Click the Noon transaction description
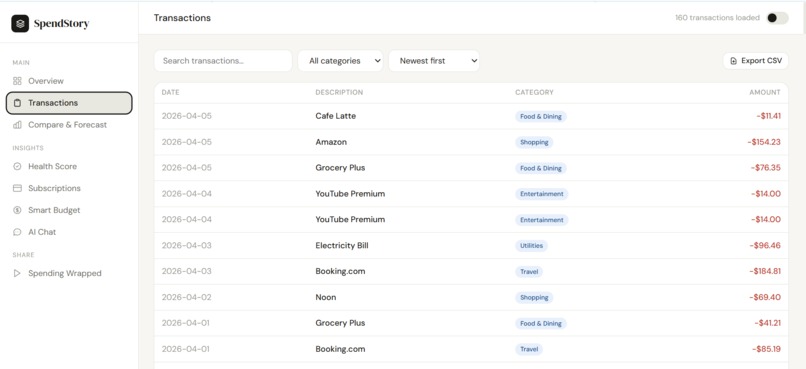806x369 pixels. [x=326, y=298]
